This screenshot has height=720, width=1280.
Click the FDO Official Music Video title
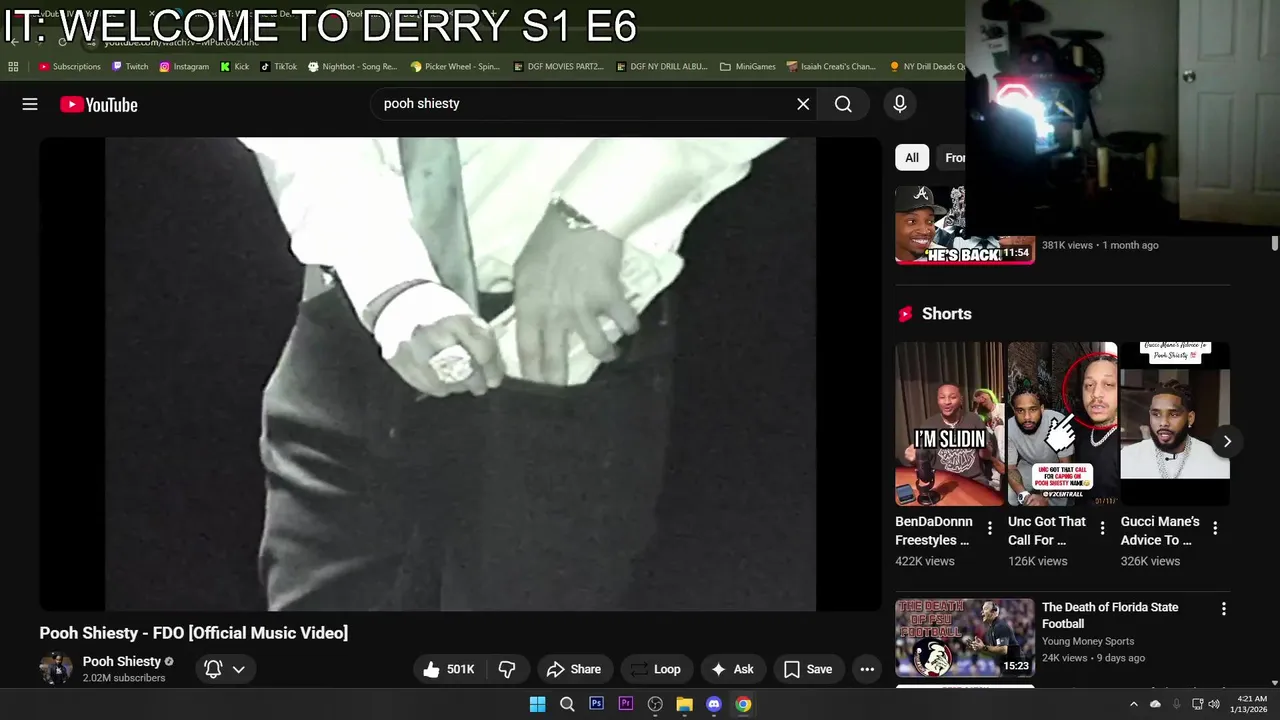click(x=194, y=633)
